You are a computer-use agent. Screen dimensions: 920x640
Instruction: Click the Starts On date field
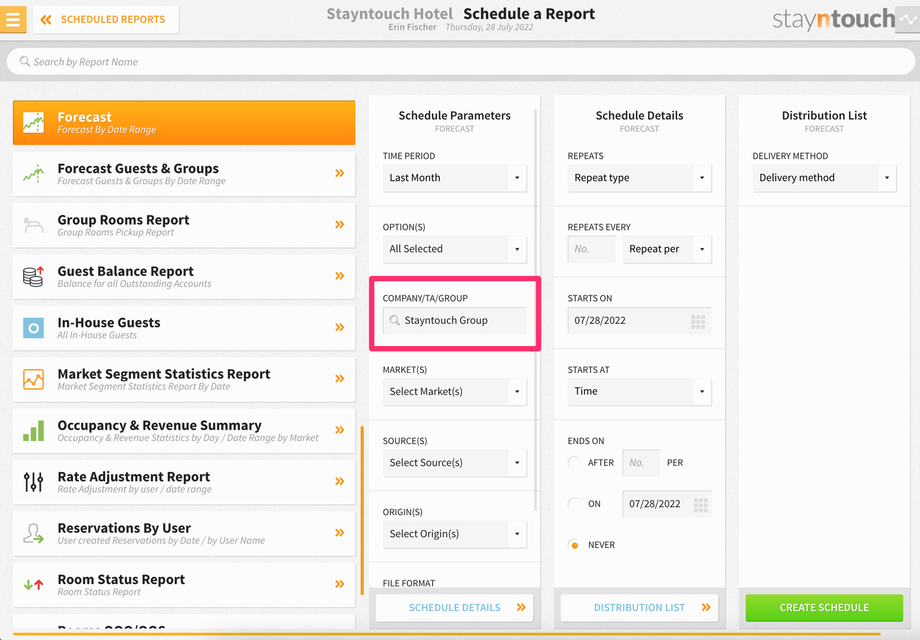[x=640, y=320]
